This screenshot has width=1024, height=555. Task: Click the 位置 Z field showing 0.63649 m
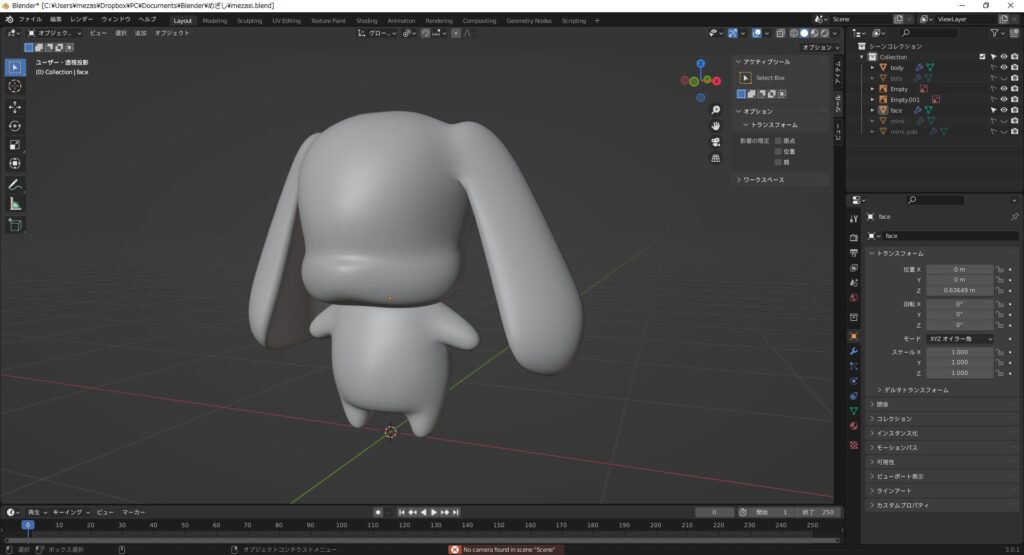pyautogui.click(x=960, y=290)
